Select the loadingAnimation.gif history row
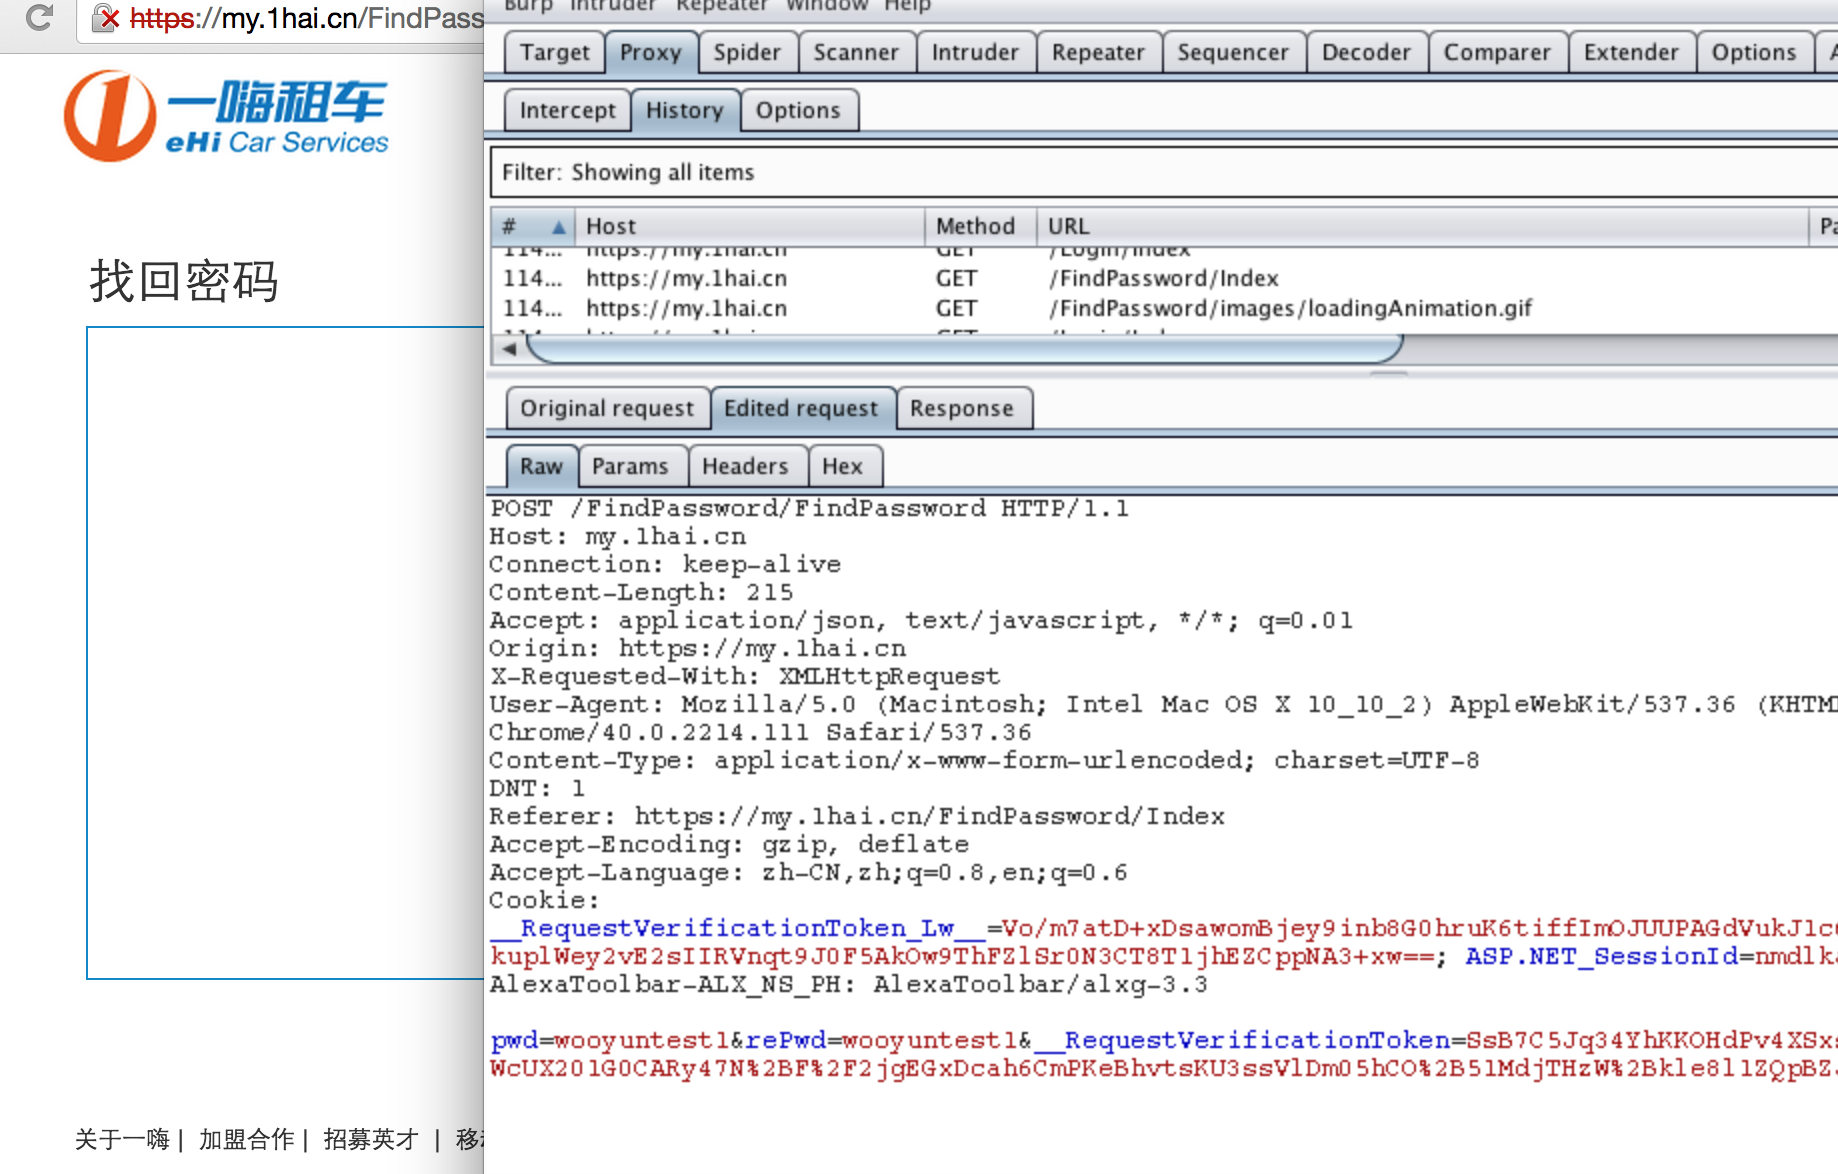 (x=1164, y=308)
